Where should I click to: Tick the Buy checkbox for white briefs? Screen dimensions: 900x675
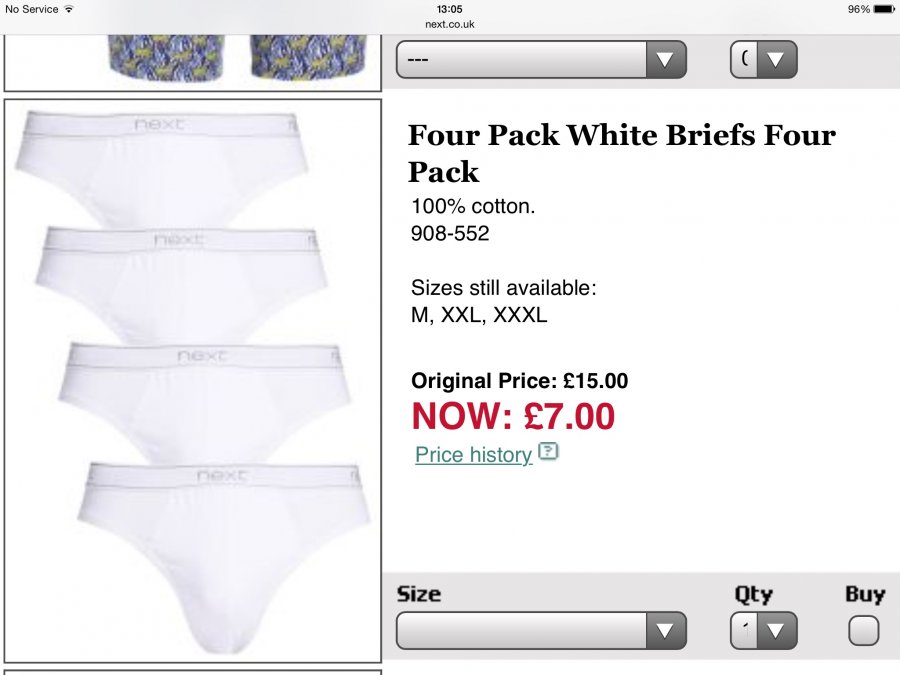click(x=863, y=630)
